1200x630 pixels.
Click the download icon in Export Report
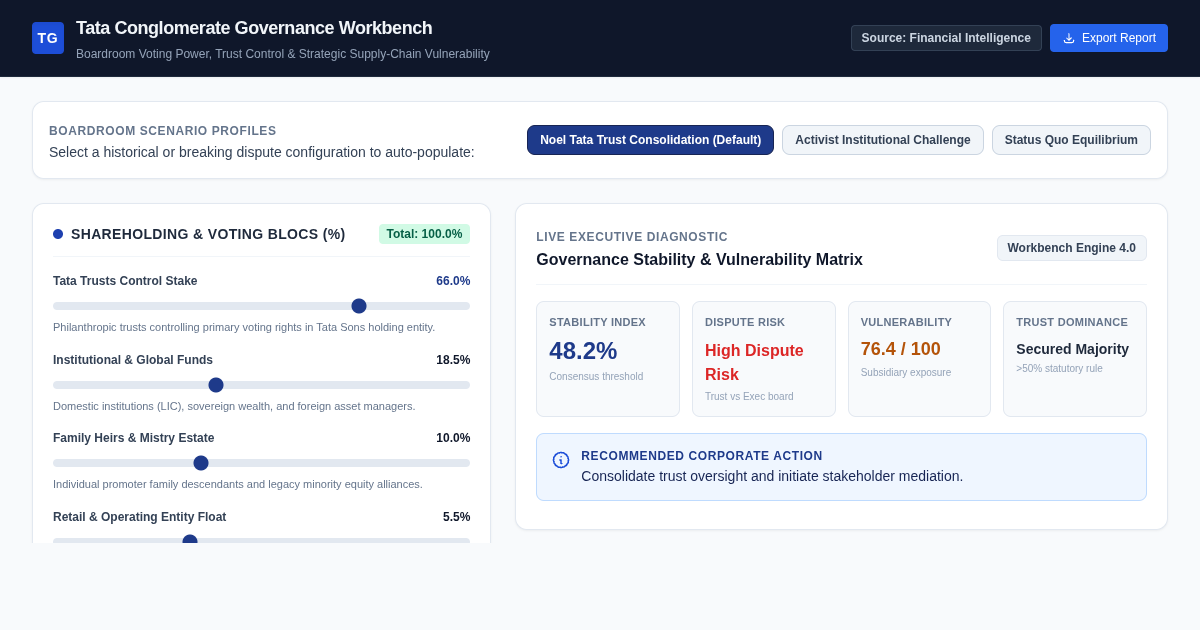coord(1069,38)
